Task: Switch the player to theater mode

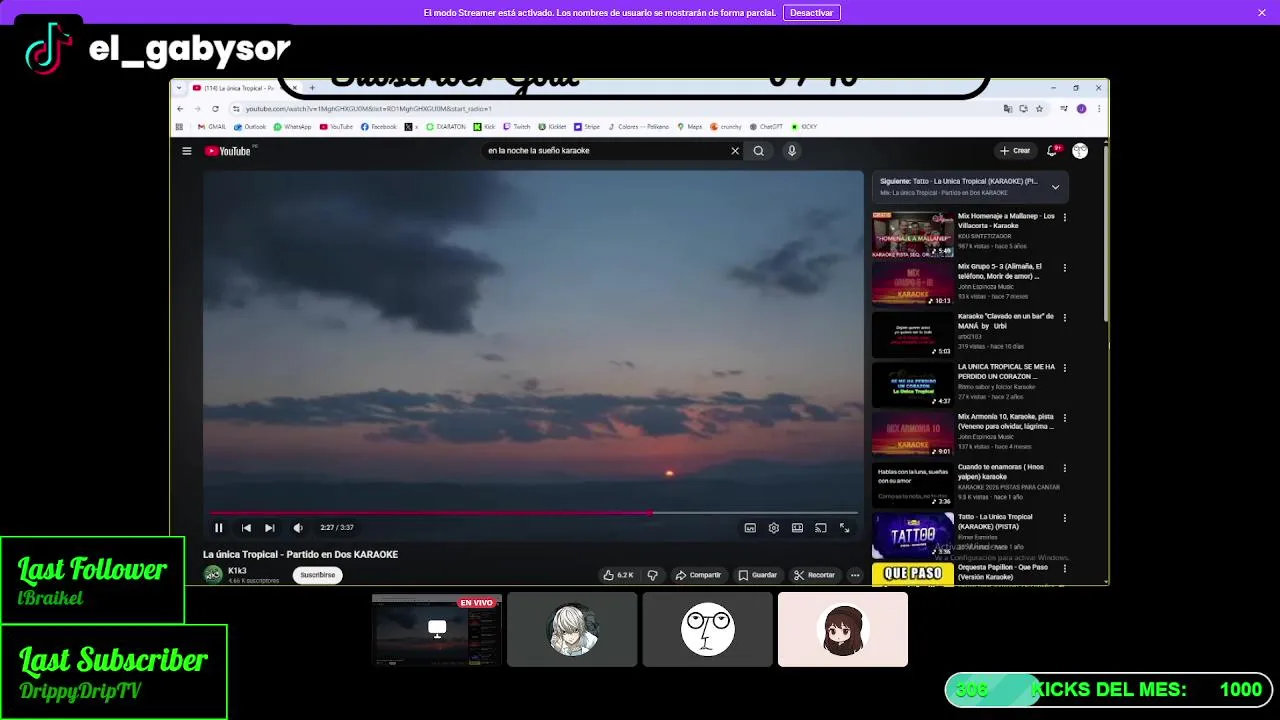Action: [797, 528]
